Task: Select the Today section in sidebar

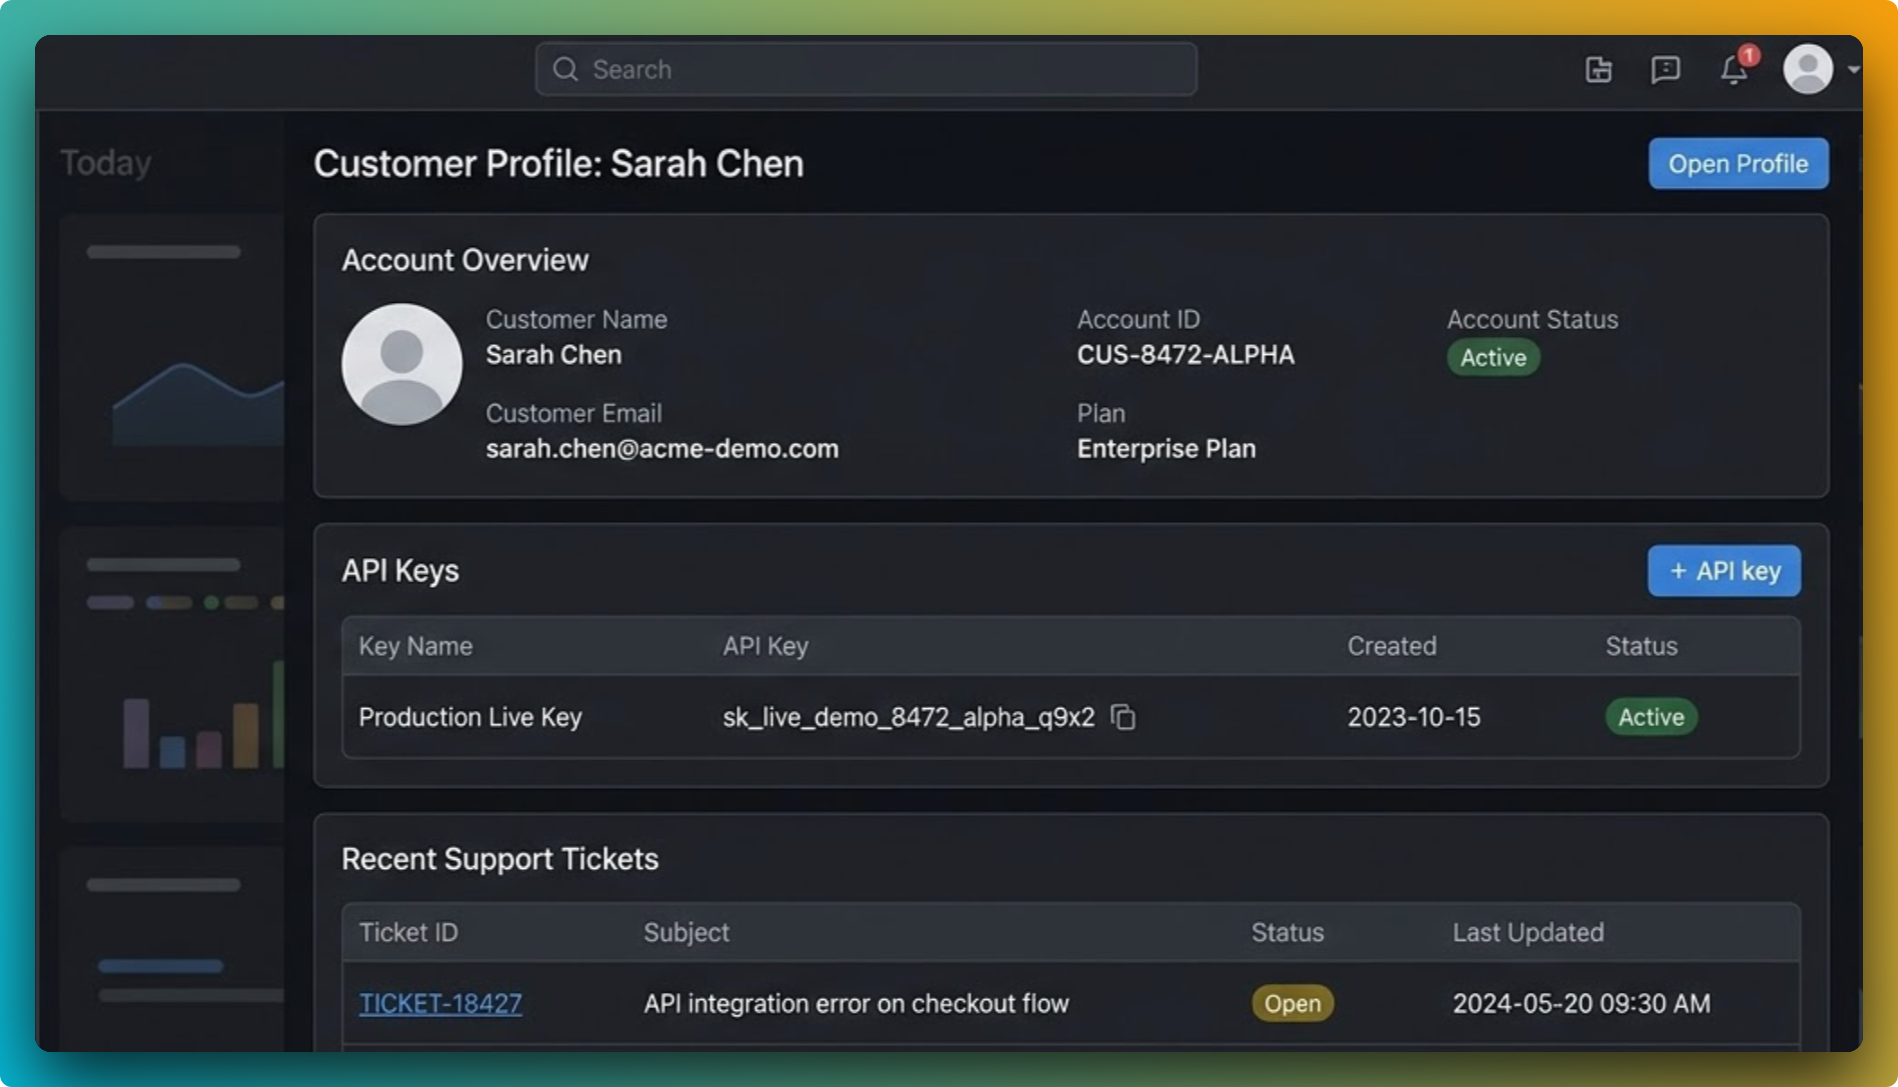Action: 105,162
